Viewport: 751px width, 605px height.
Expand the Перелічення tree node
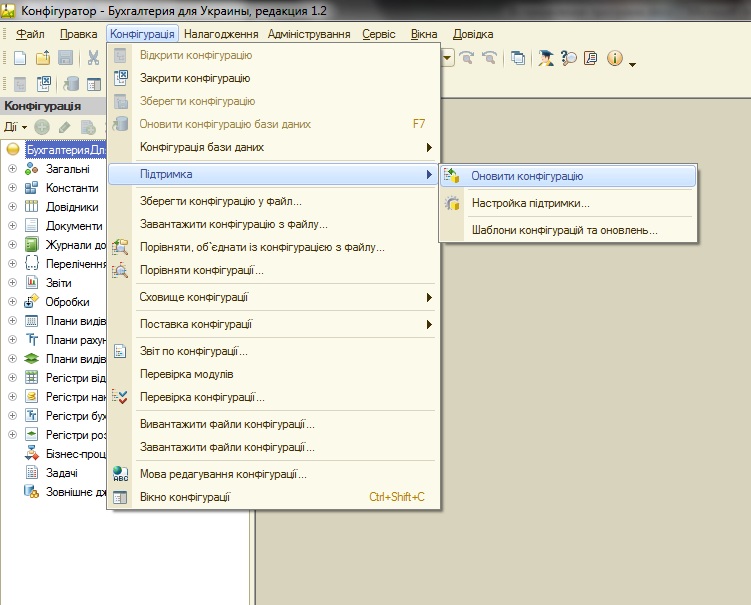[12, 263]
